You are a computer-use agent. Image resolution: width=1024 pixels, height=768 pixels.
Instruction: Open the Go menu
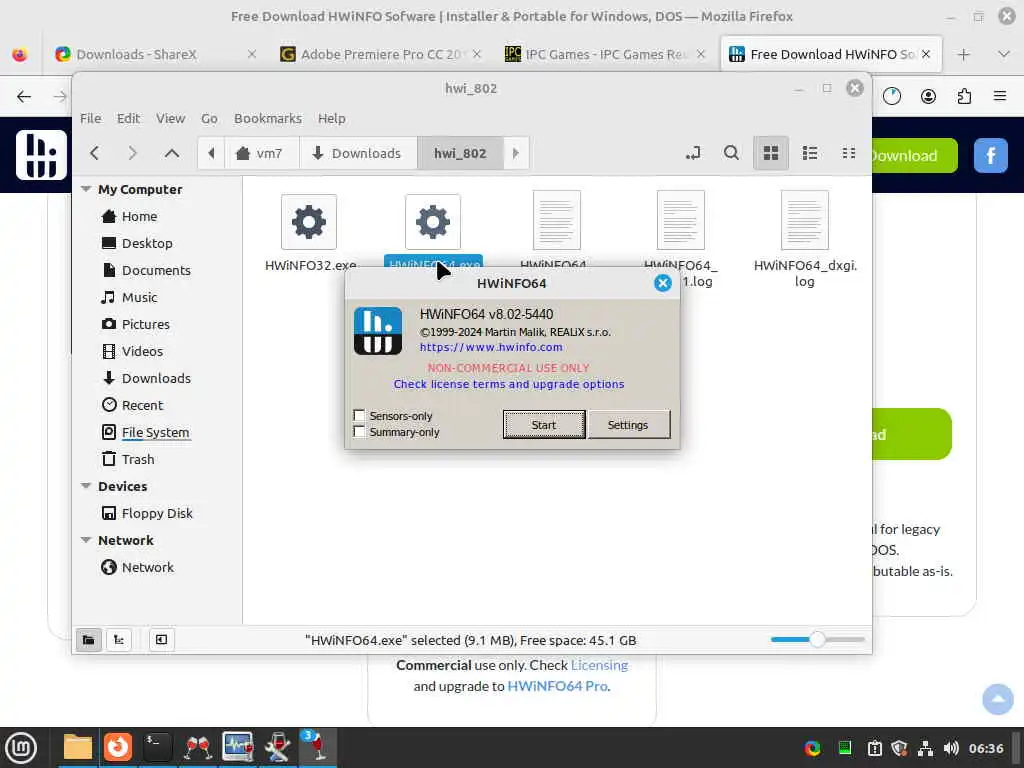point(209,119)
